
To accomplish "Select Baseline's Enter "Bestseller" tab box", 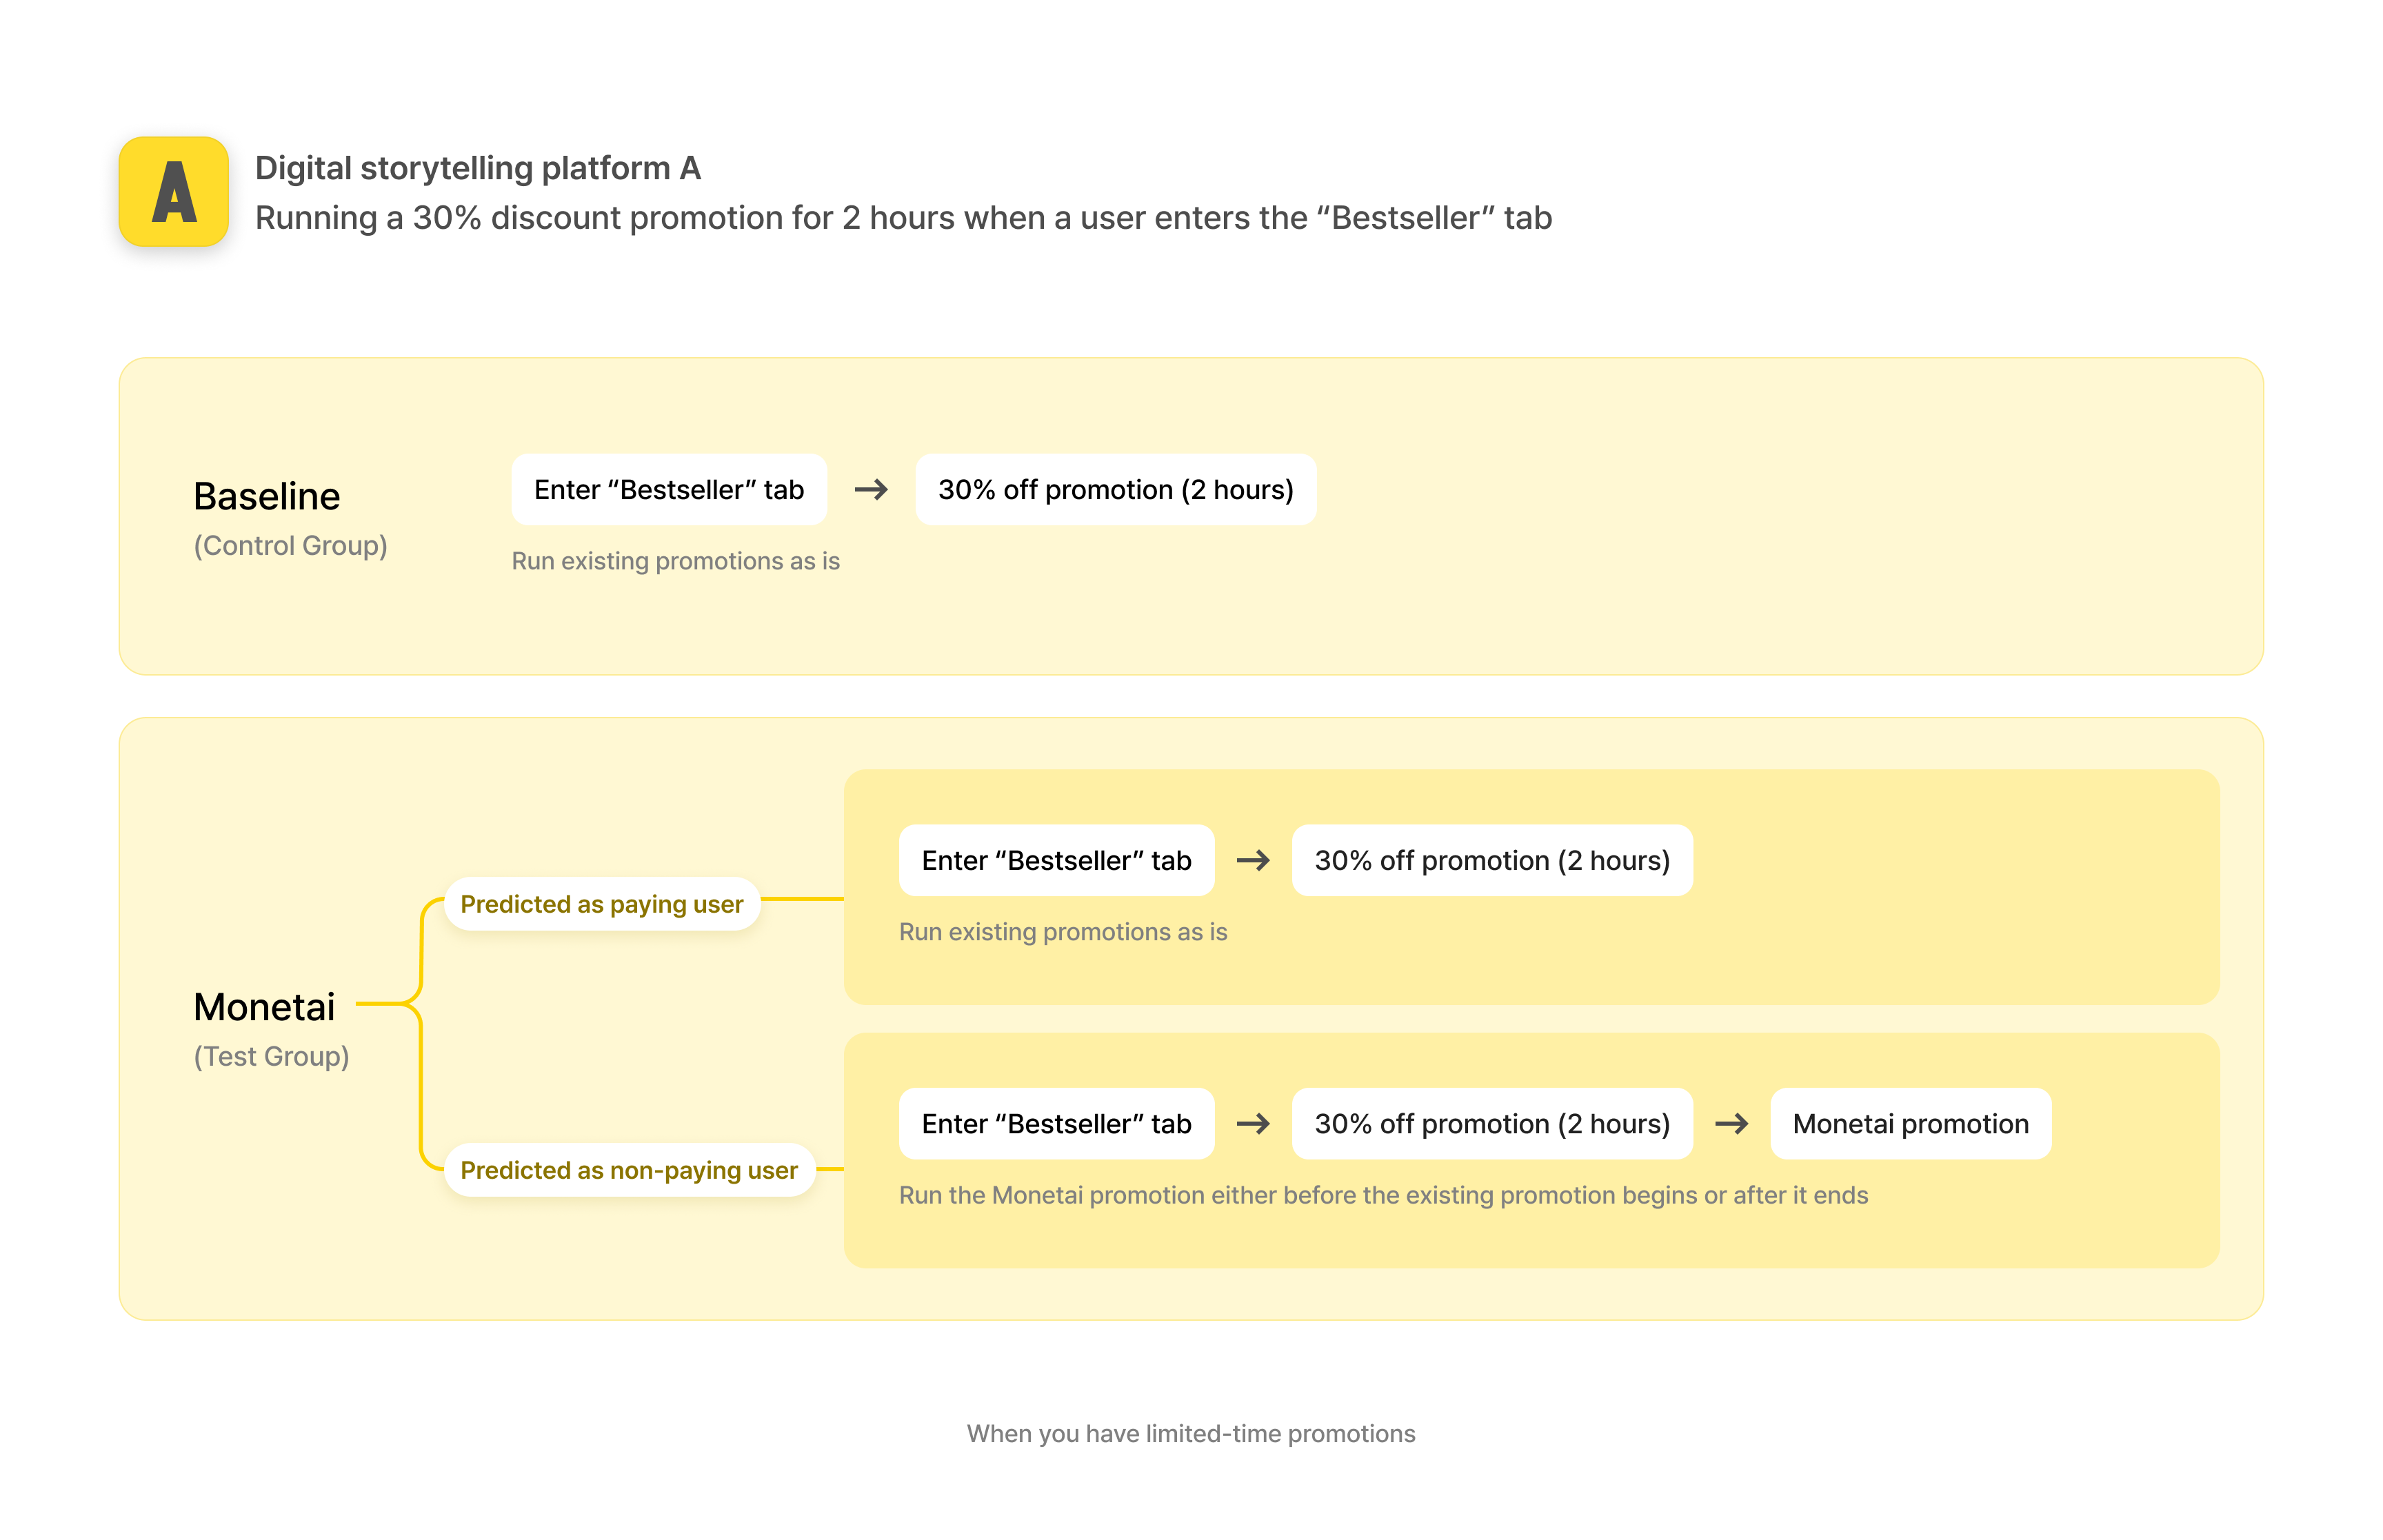I will point(668,489).
